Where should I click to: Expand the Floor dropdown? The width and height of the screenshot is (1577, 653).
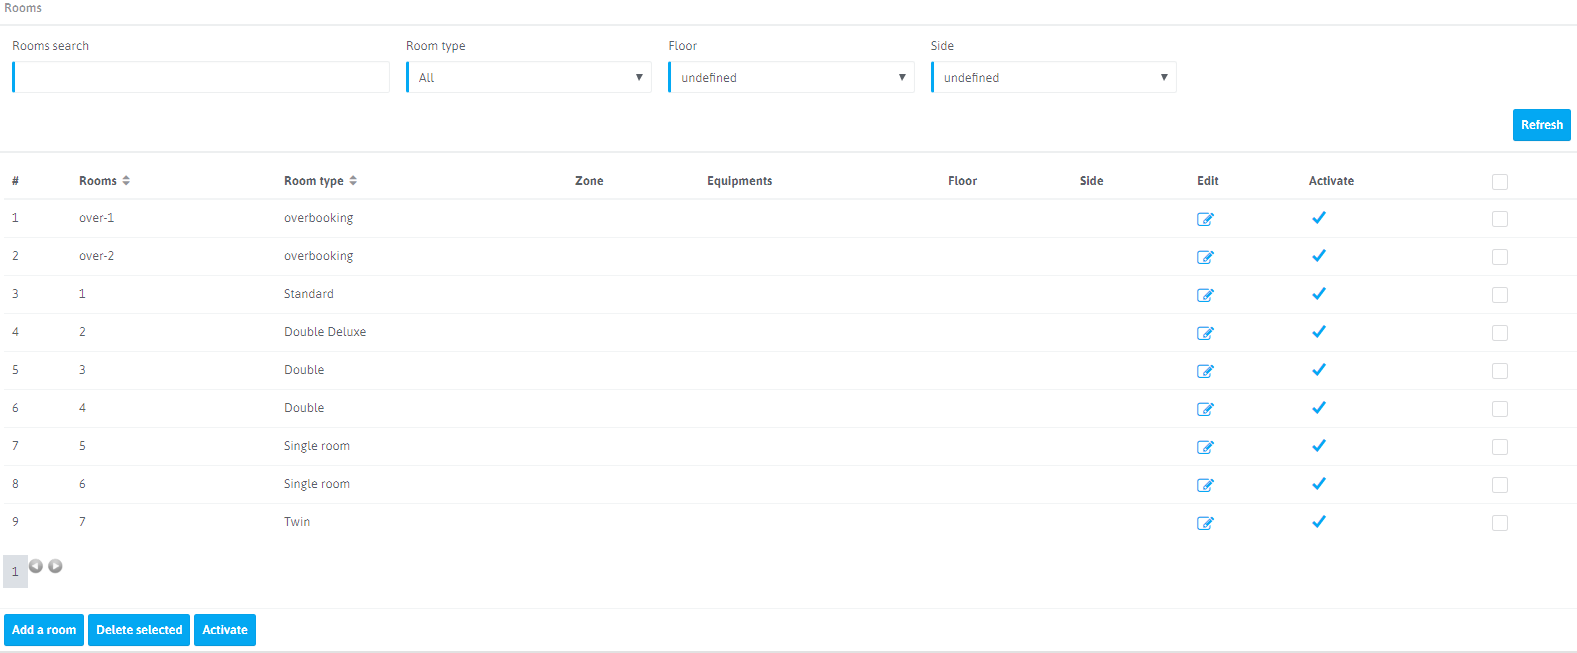coord(791,77)
